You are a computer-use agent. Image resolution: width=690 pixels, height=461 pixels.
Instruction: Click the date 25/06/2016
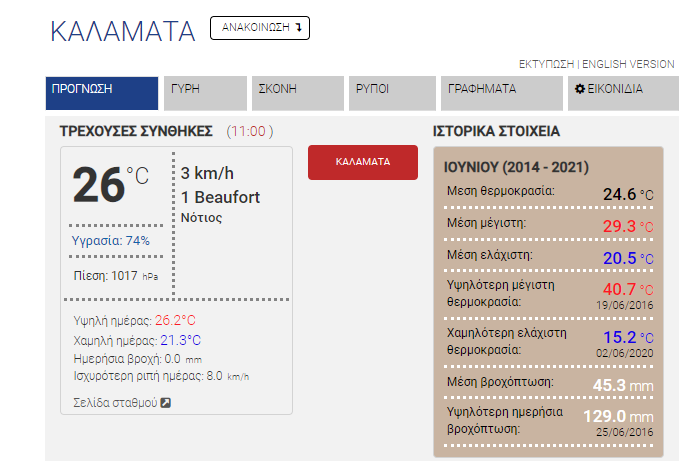tap(624, 432)
